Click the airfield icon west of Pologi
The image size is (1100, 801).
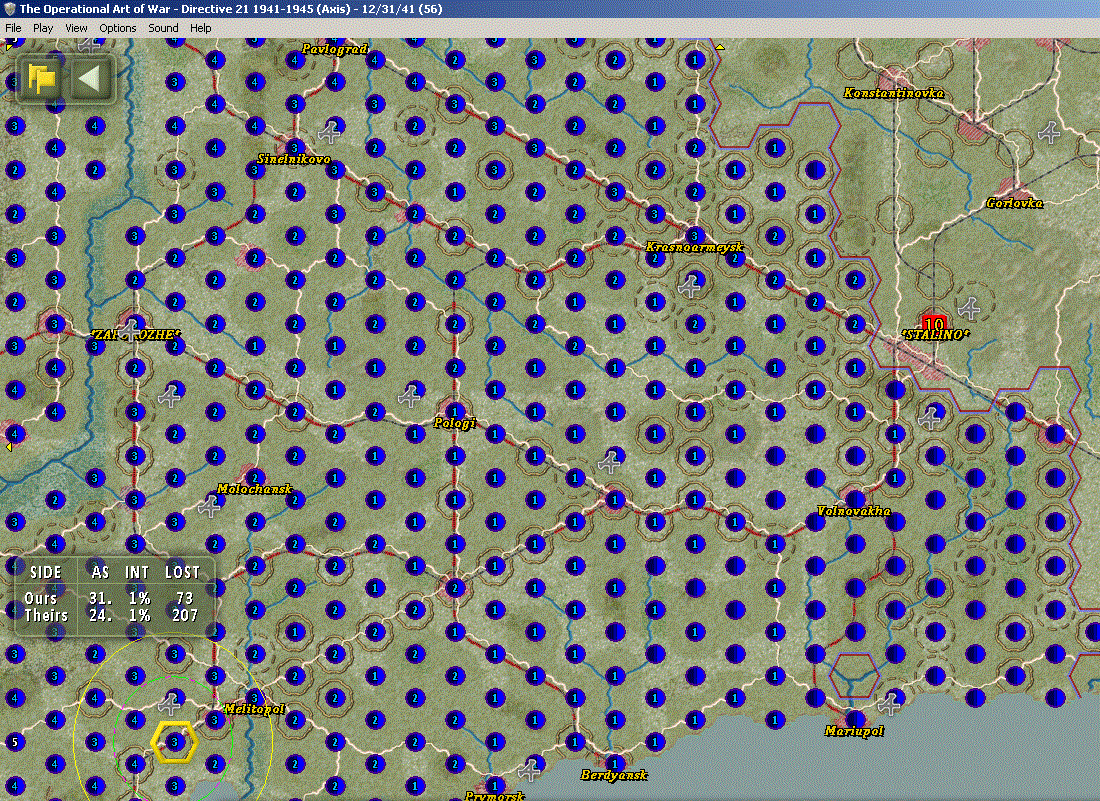pyautogui.click(x=410, y=396)
